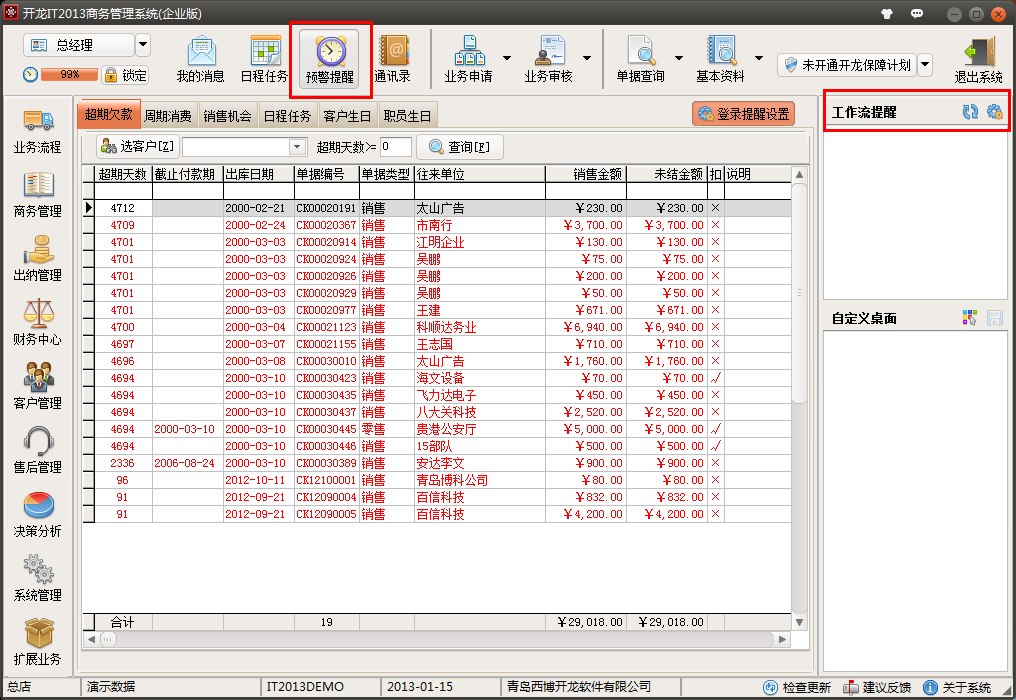This screenshot has height=700, width=1016.
Task: Click 锁定 lock button
Action: tap(126, 75)
